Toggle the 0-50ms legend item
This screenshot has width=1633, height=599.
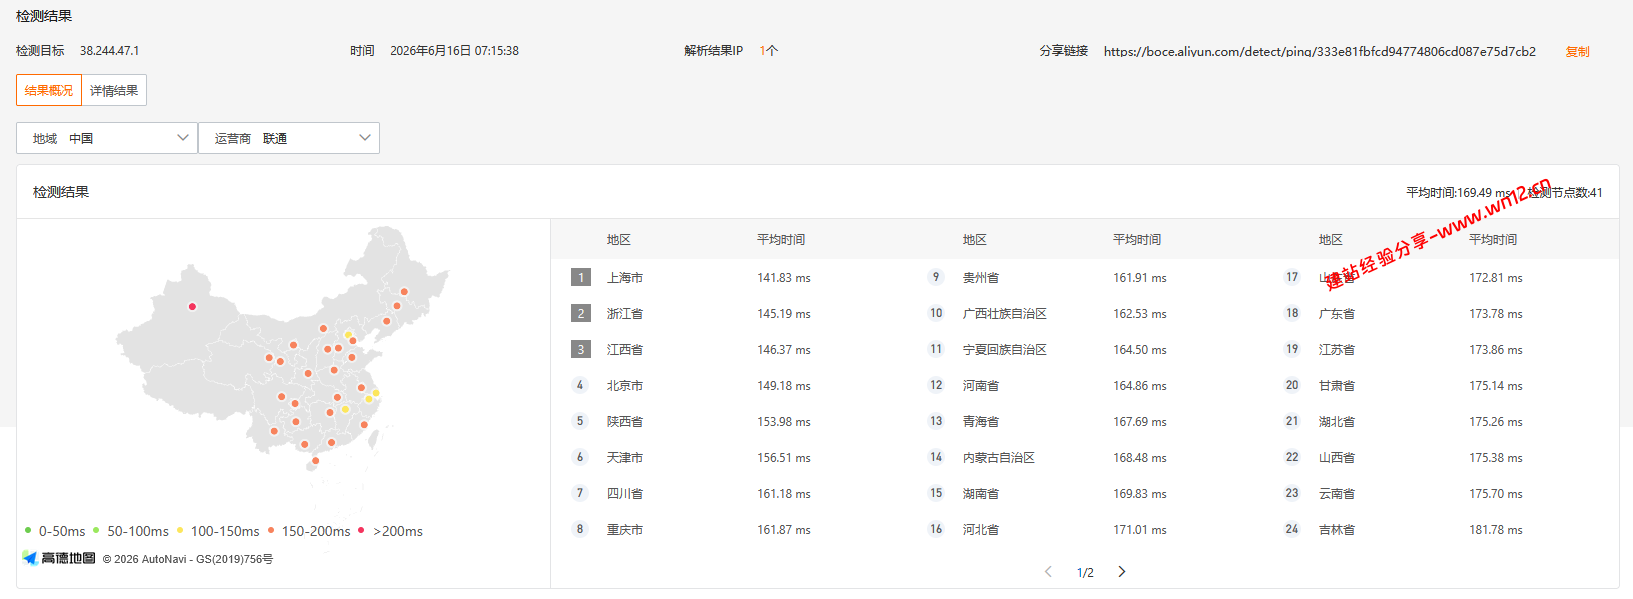55,531
